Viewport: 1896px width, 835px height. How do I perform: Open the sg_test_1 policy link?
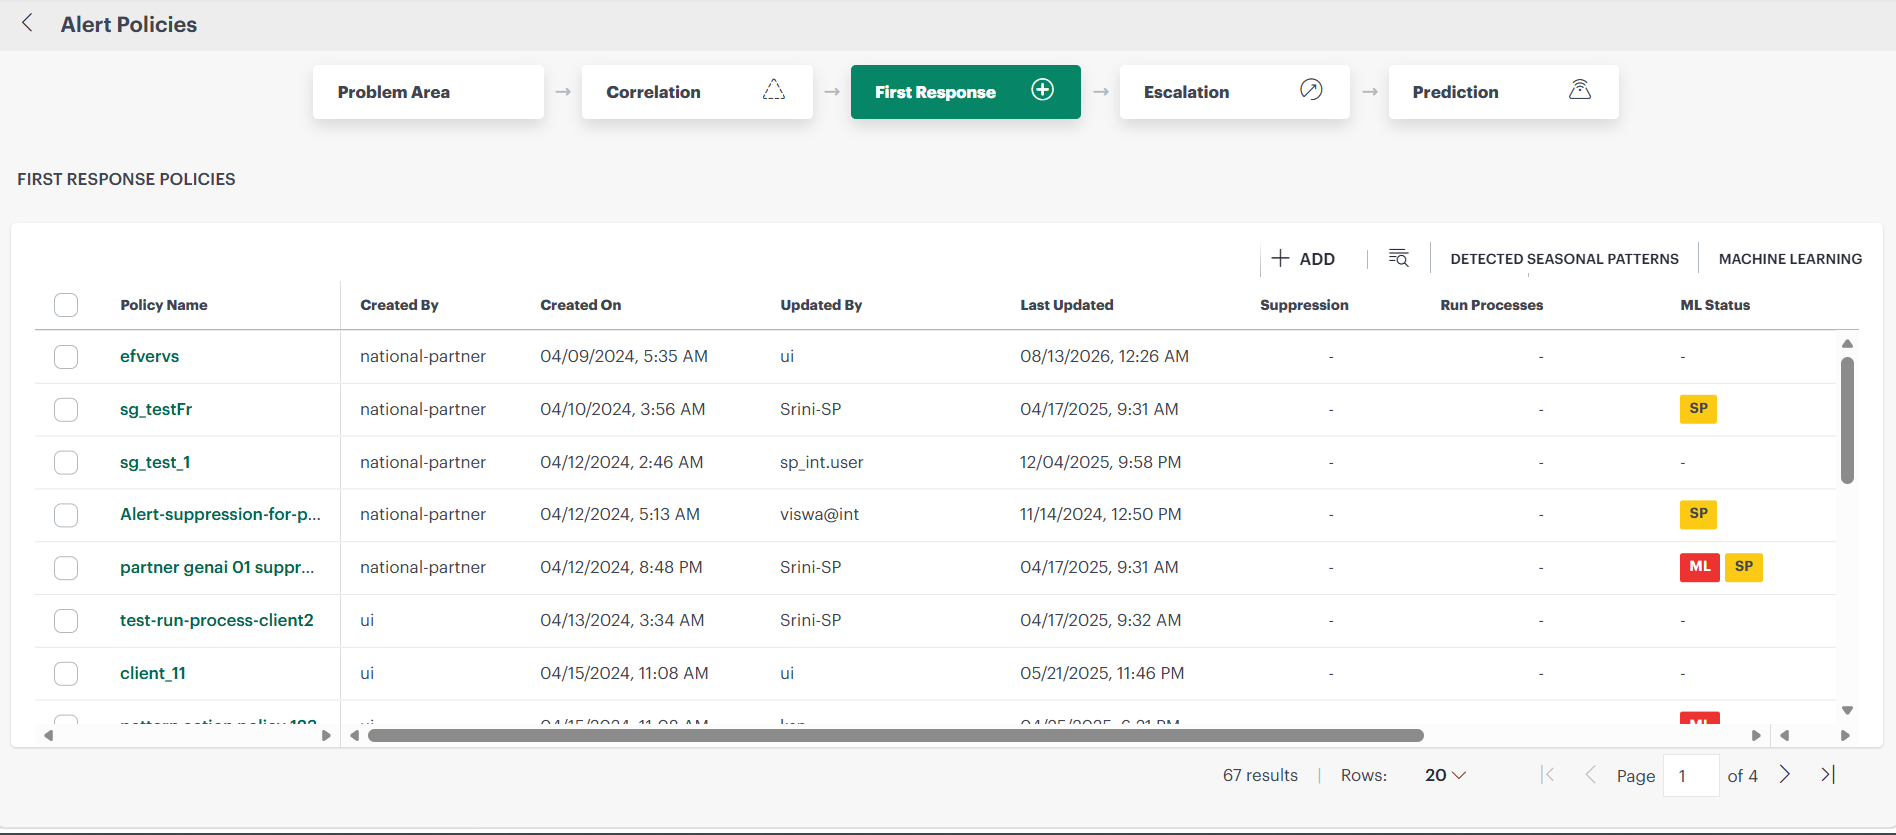(155, 462)
